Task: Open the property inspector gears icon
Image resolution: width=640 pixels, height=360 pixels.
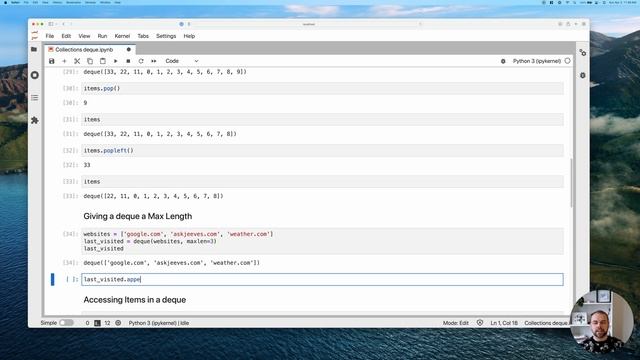Action: coord(583,53)
